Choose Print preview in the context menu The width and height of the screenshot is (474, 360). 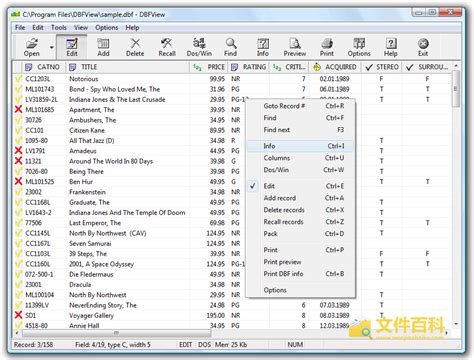pyautogui.click(x=300, y=262)
